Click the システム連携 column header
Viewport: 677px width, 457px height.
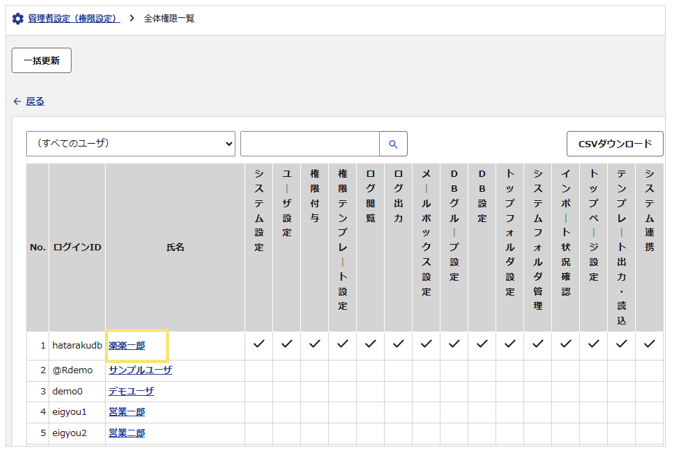click(649, 248)
